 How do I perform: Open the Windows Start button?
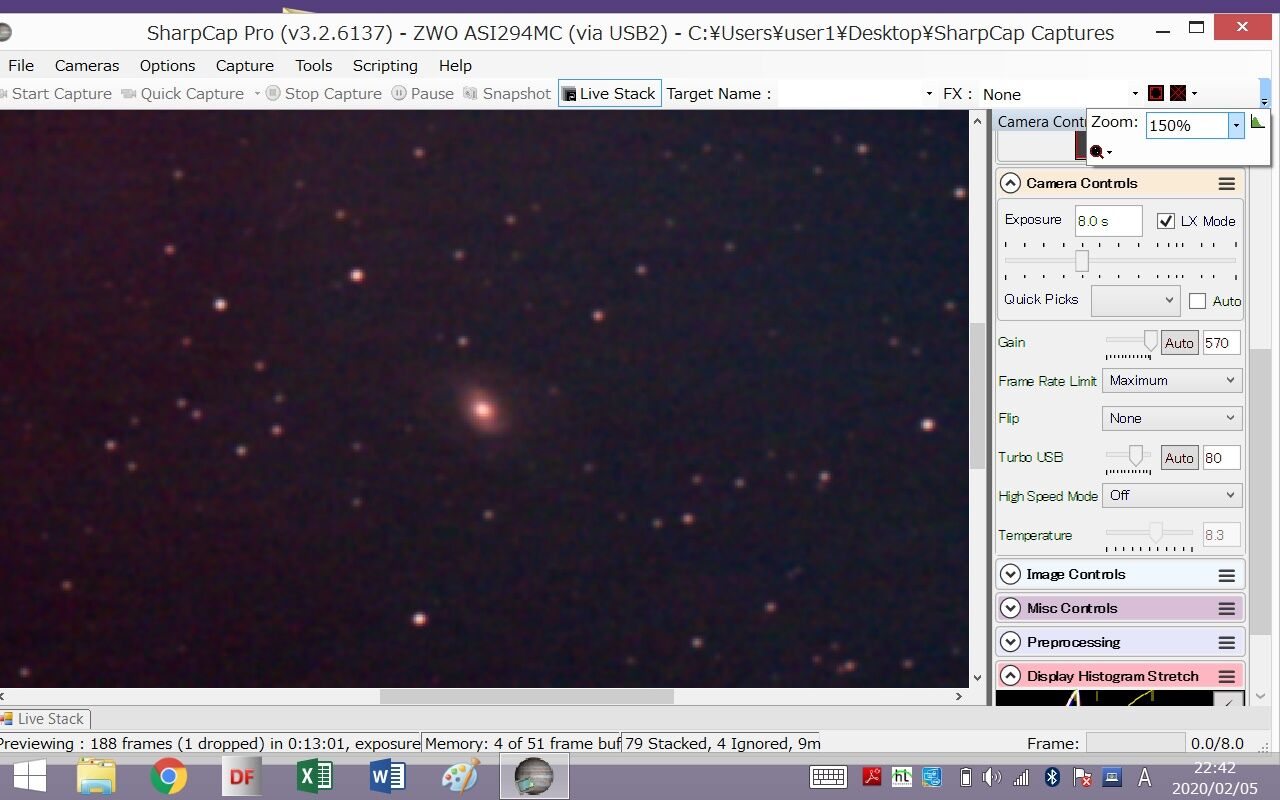28,776
